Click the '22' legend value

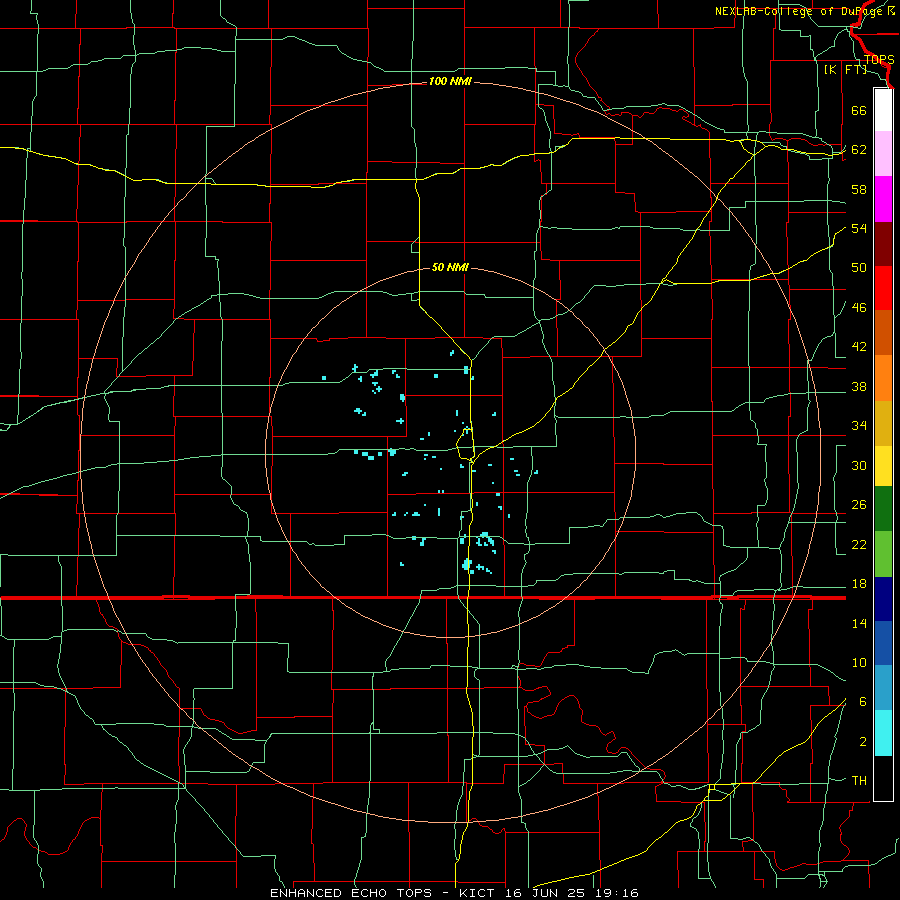coord(859,545)
